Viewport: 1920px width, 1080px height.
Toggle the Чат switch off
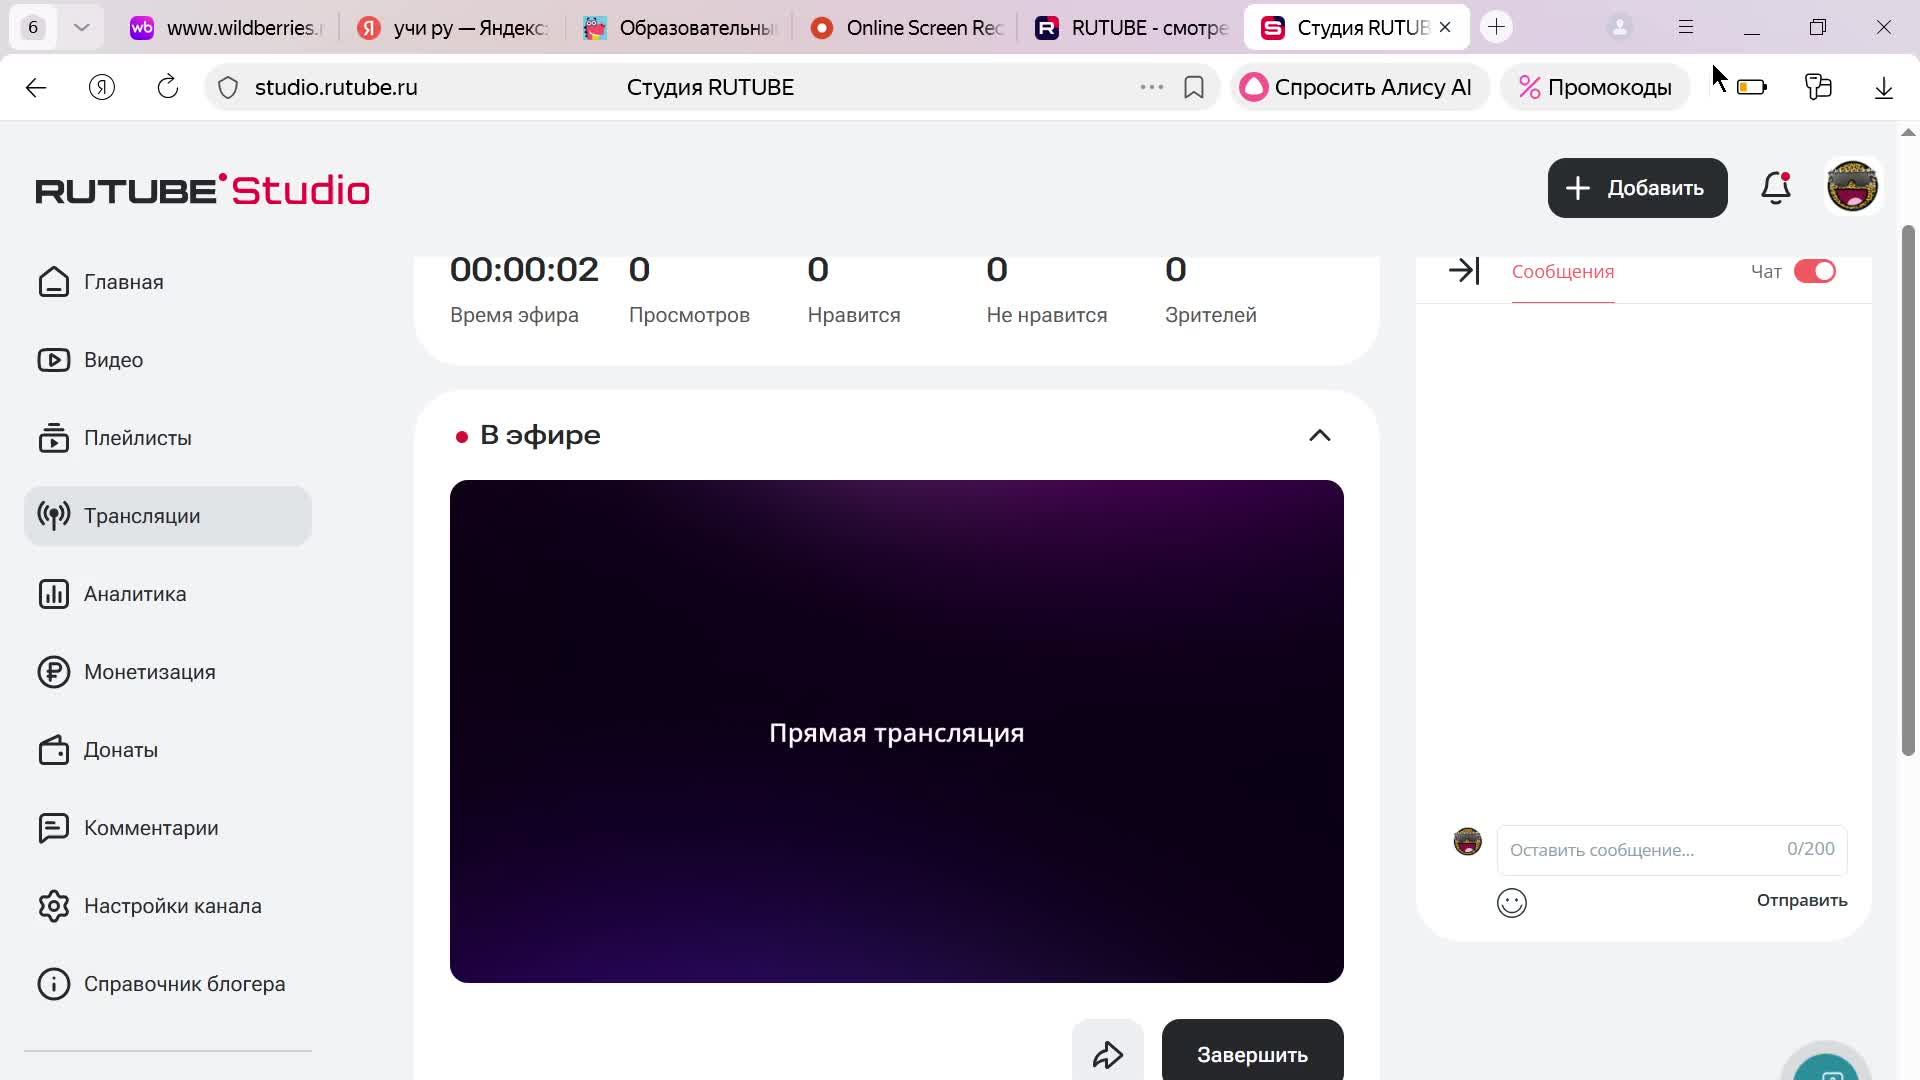coord(1814,272)
